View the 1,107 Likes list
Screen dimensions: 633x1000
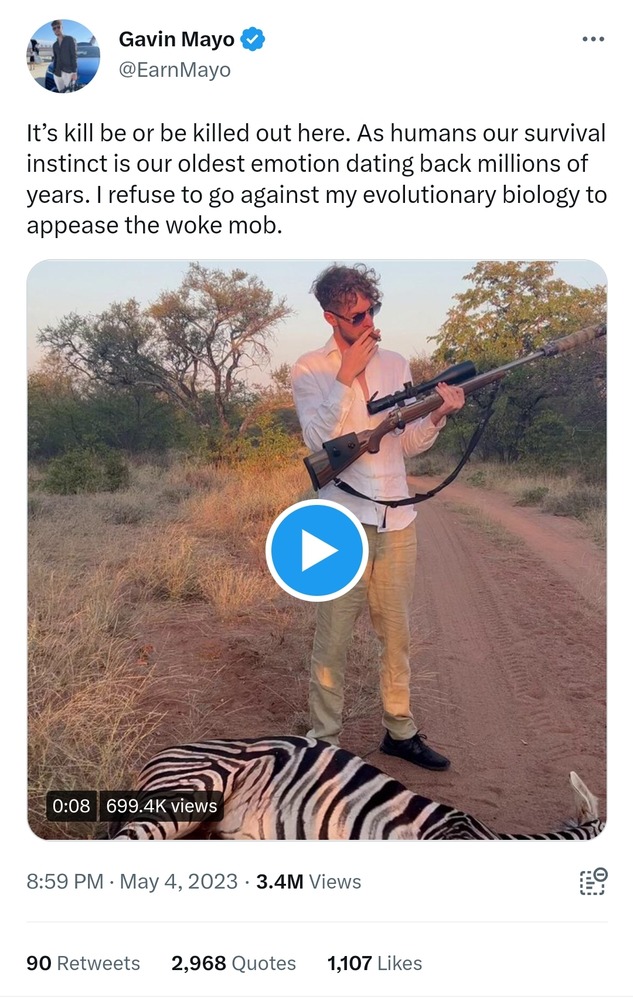coord(374,963)
